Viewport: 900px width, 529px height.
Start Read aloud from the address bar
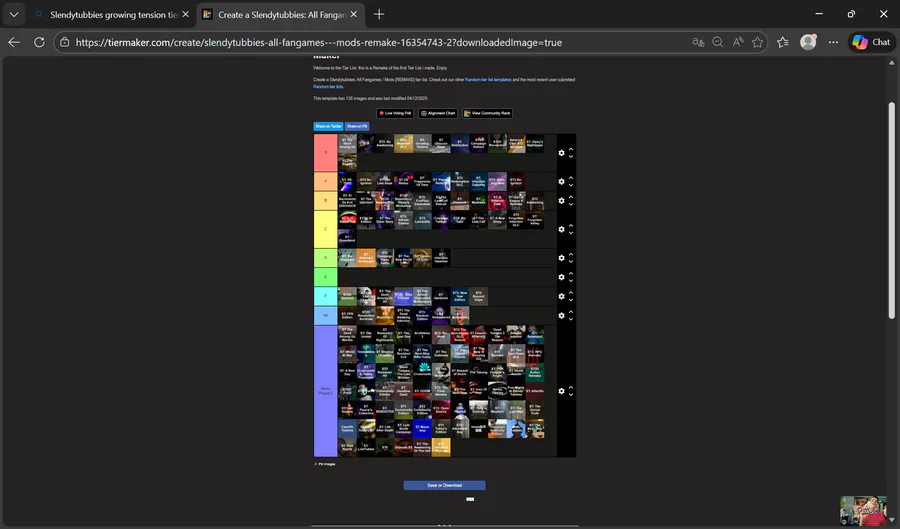click(738, 42)
